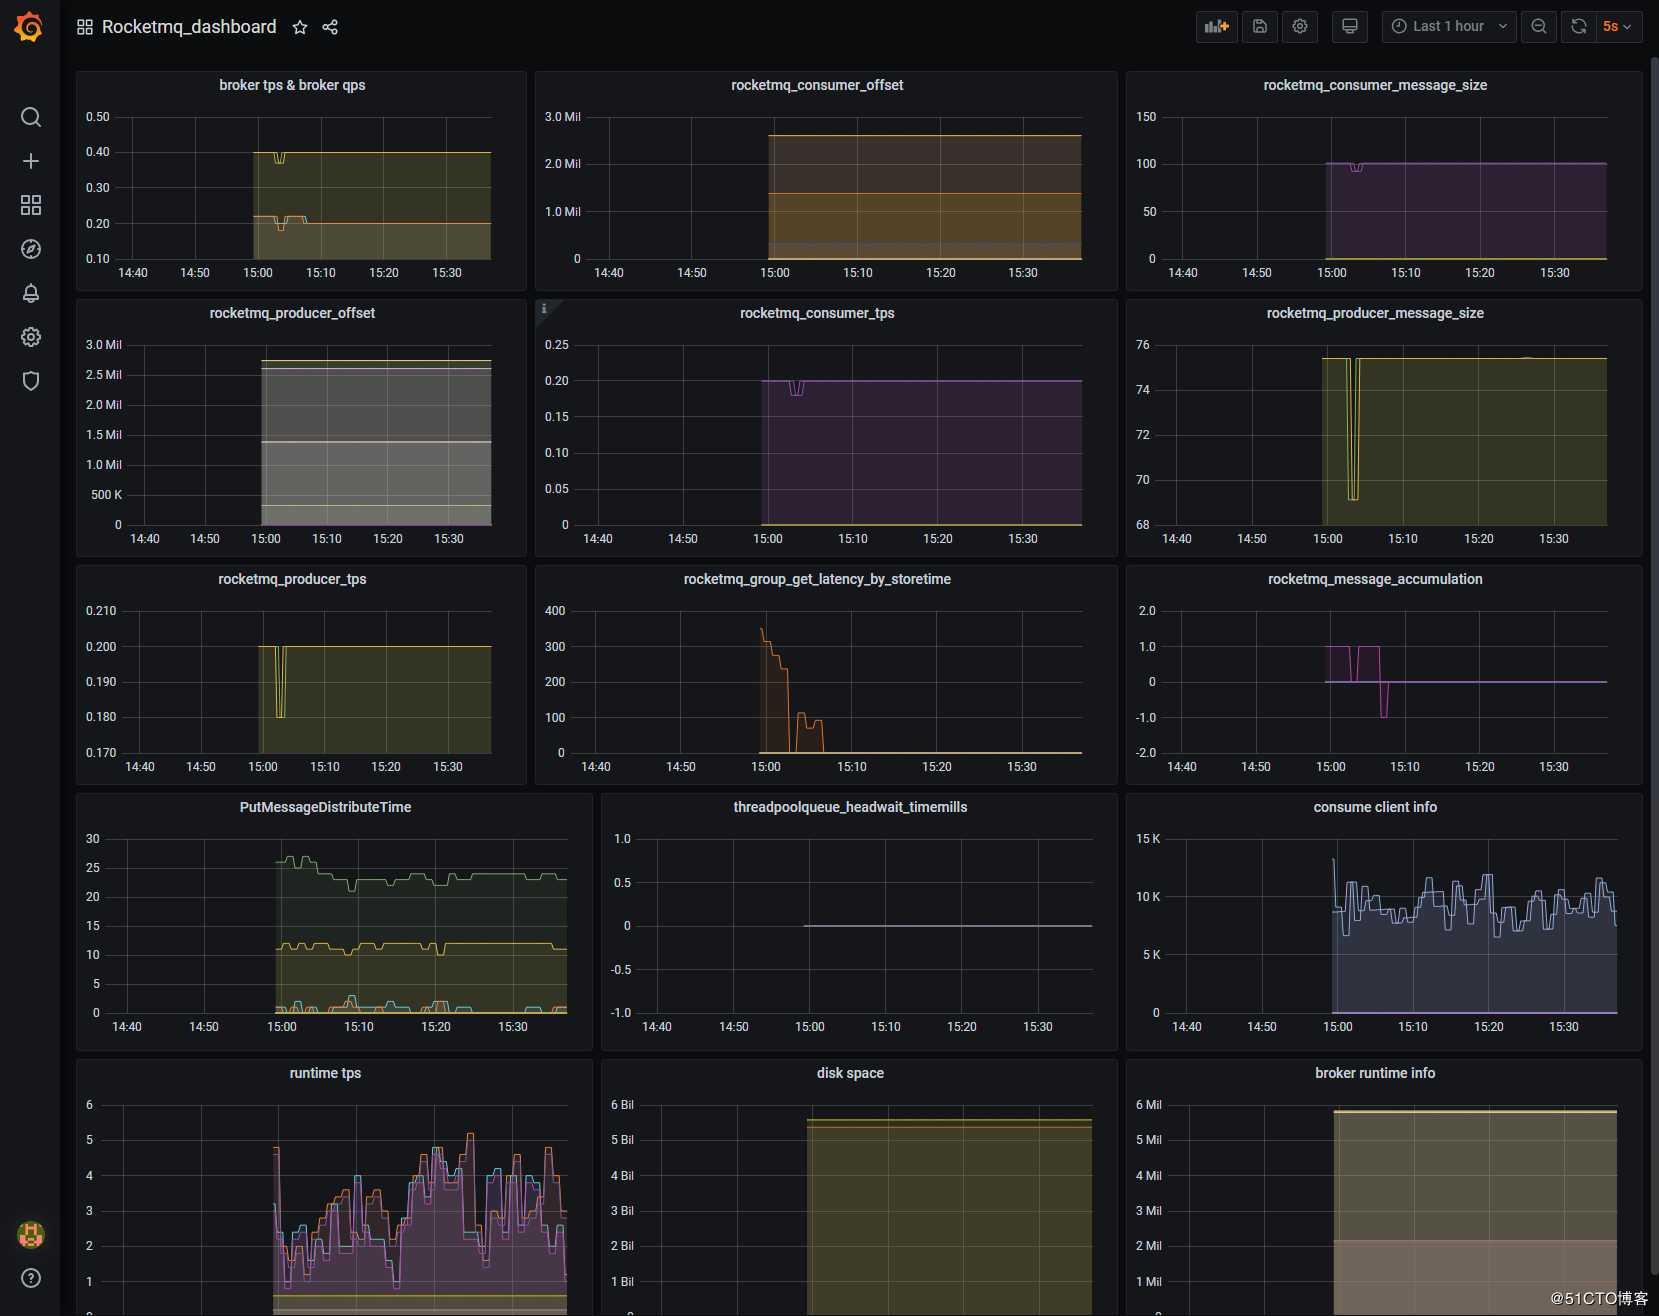The width and height of the screenshot is (1659, 1316).
Task: Open the rocketmq_consumer_message_size panel title menu
Action: tap(1375, 85)
